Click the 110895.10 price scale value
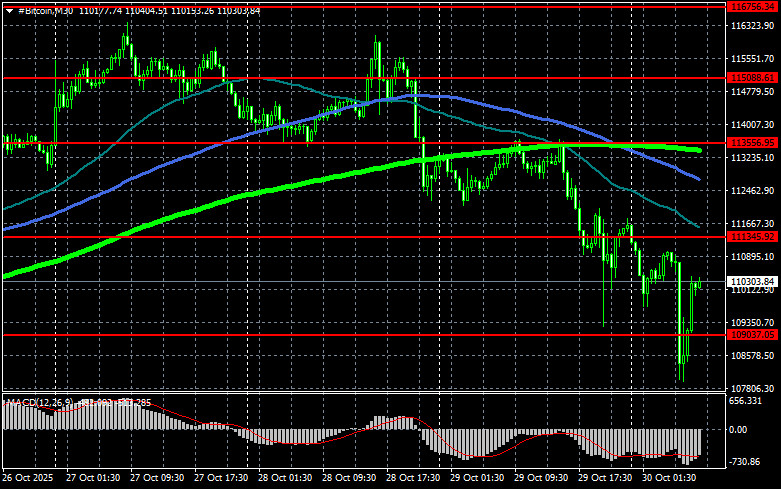781x489 pixels. coord(752,256)
